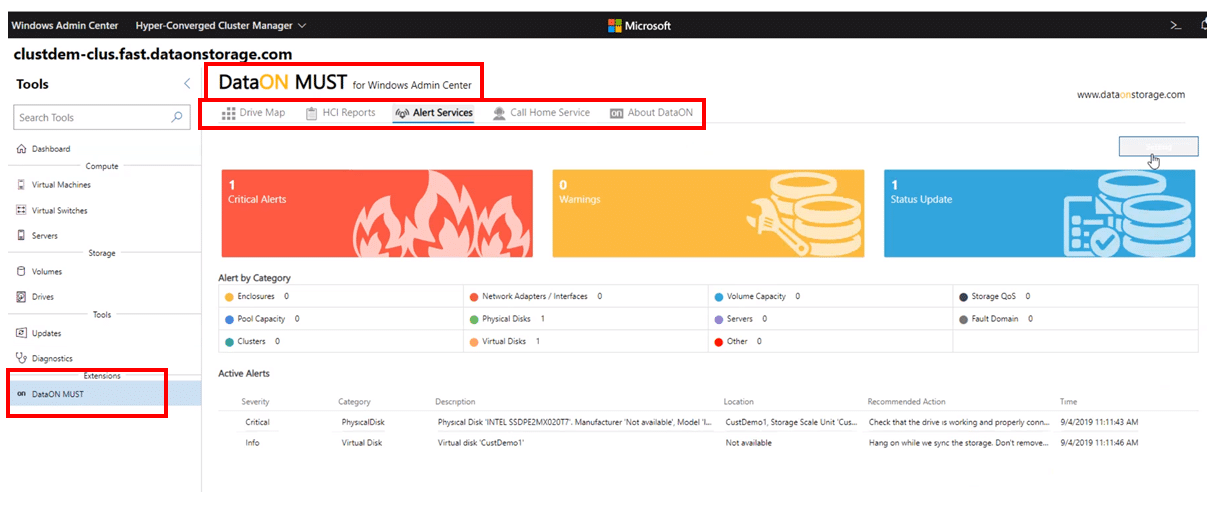This screenshot has height=514, width=1215.
Task: Click the Search Tools field
Action: pos(101,117)
